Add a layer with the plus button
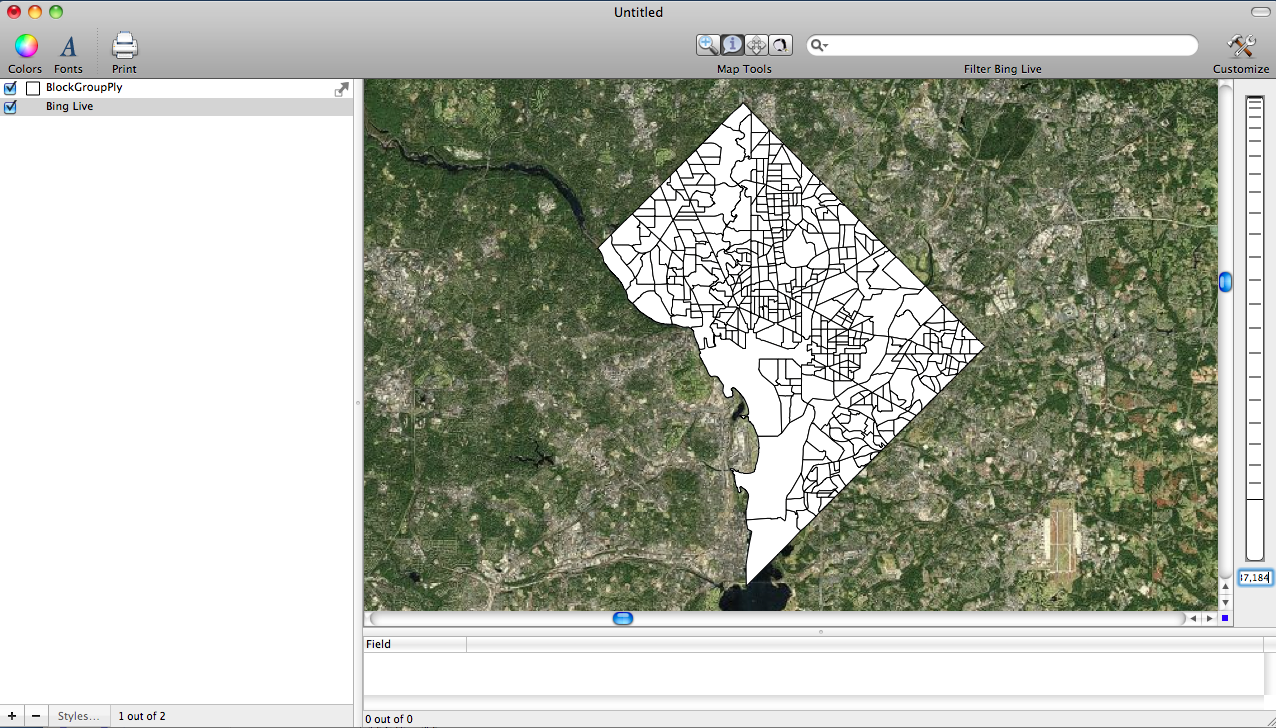 pos(12,716)
